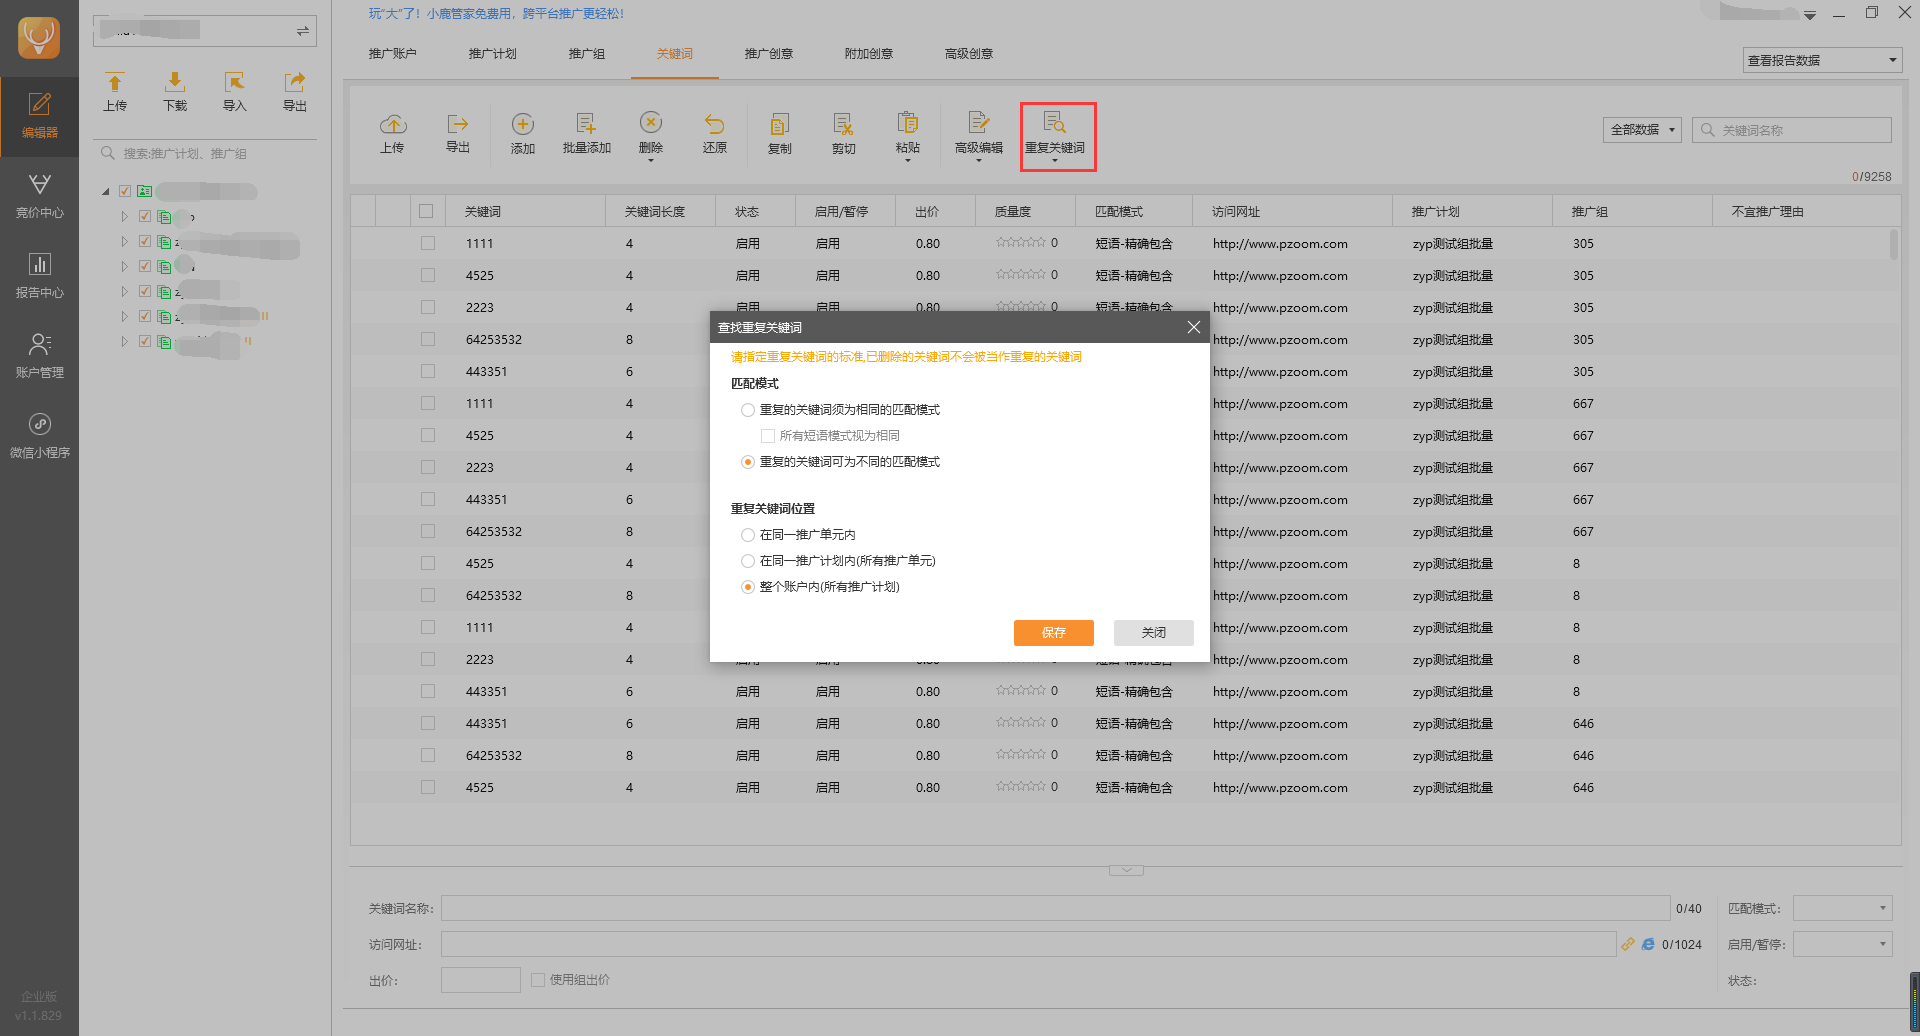The image size is (1920, 1036).
Task: Click the 复制 copy icon
Action: point(779,134)
